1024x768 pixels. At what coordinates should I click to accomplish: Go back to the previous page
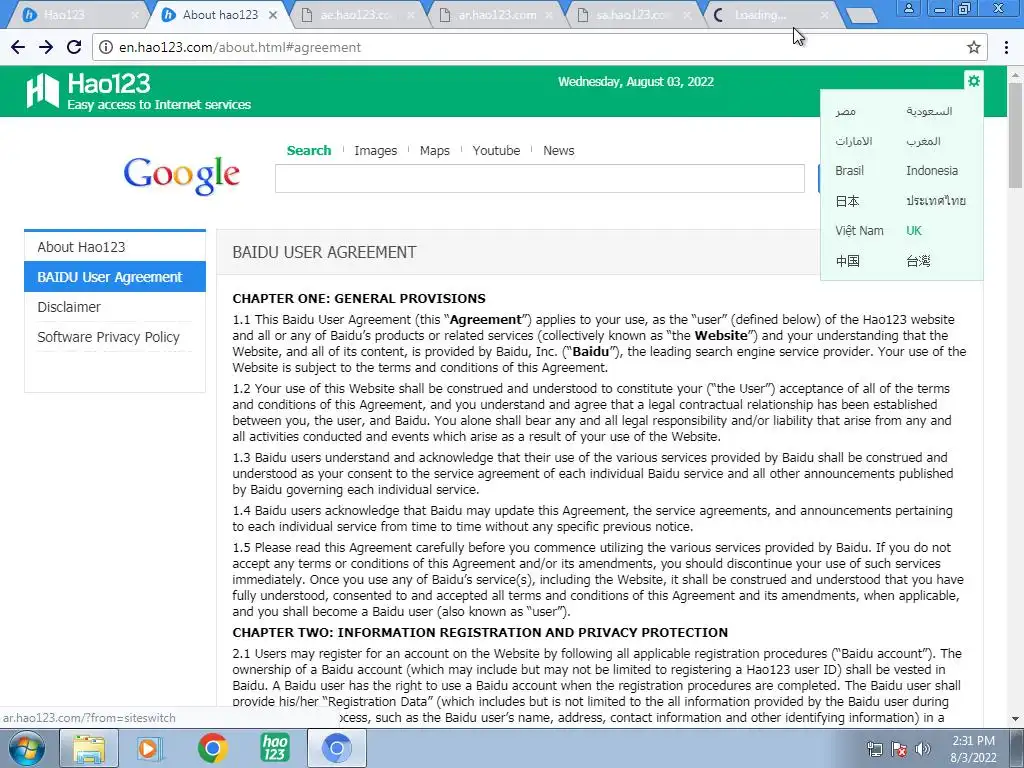(18, 47)
